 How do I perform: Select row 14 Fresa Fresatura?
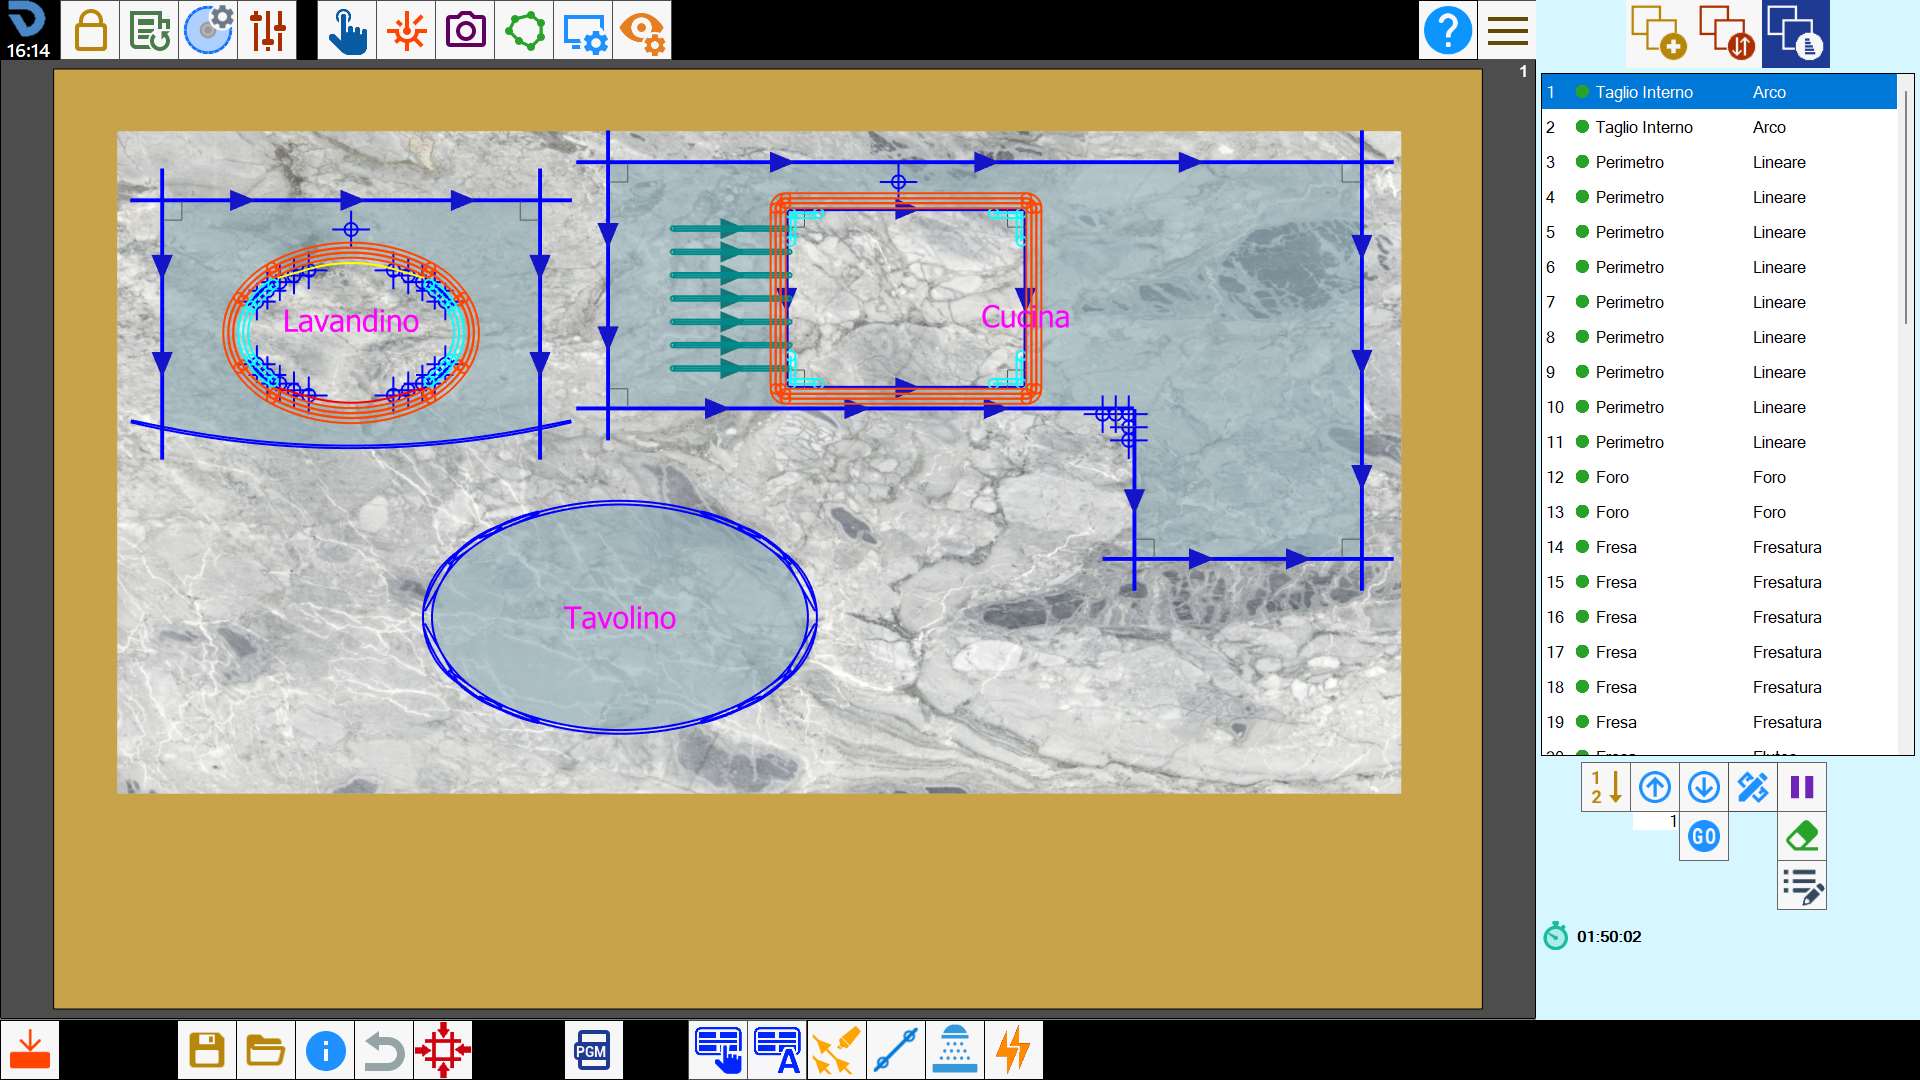1719,547
